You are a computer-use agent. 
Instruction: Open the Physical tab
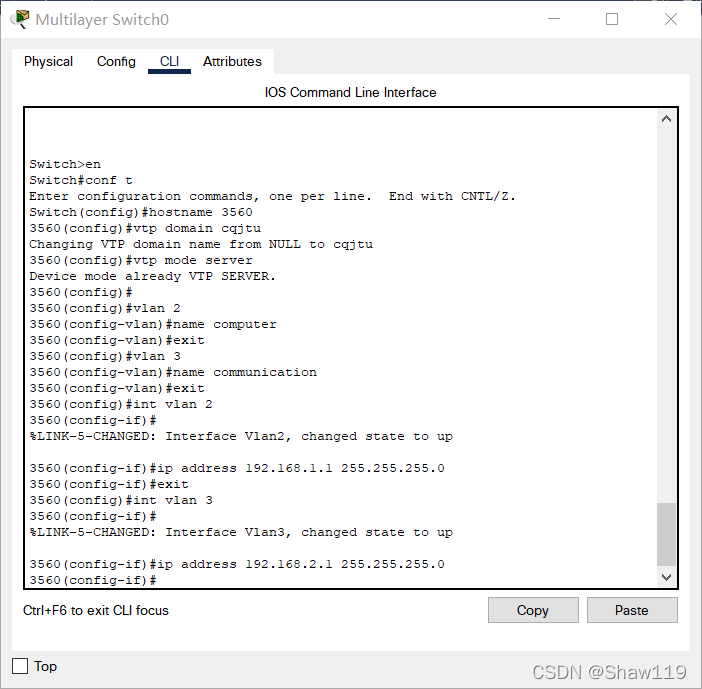pos(48,61)
